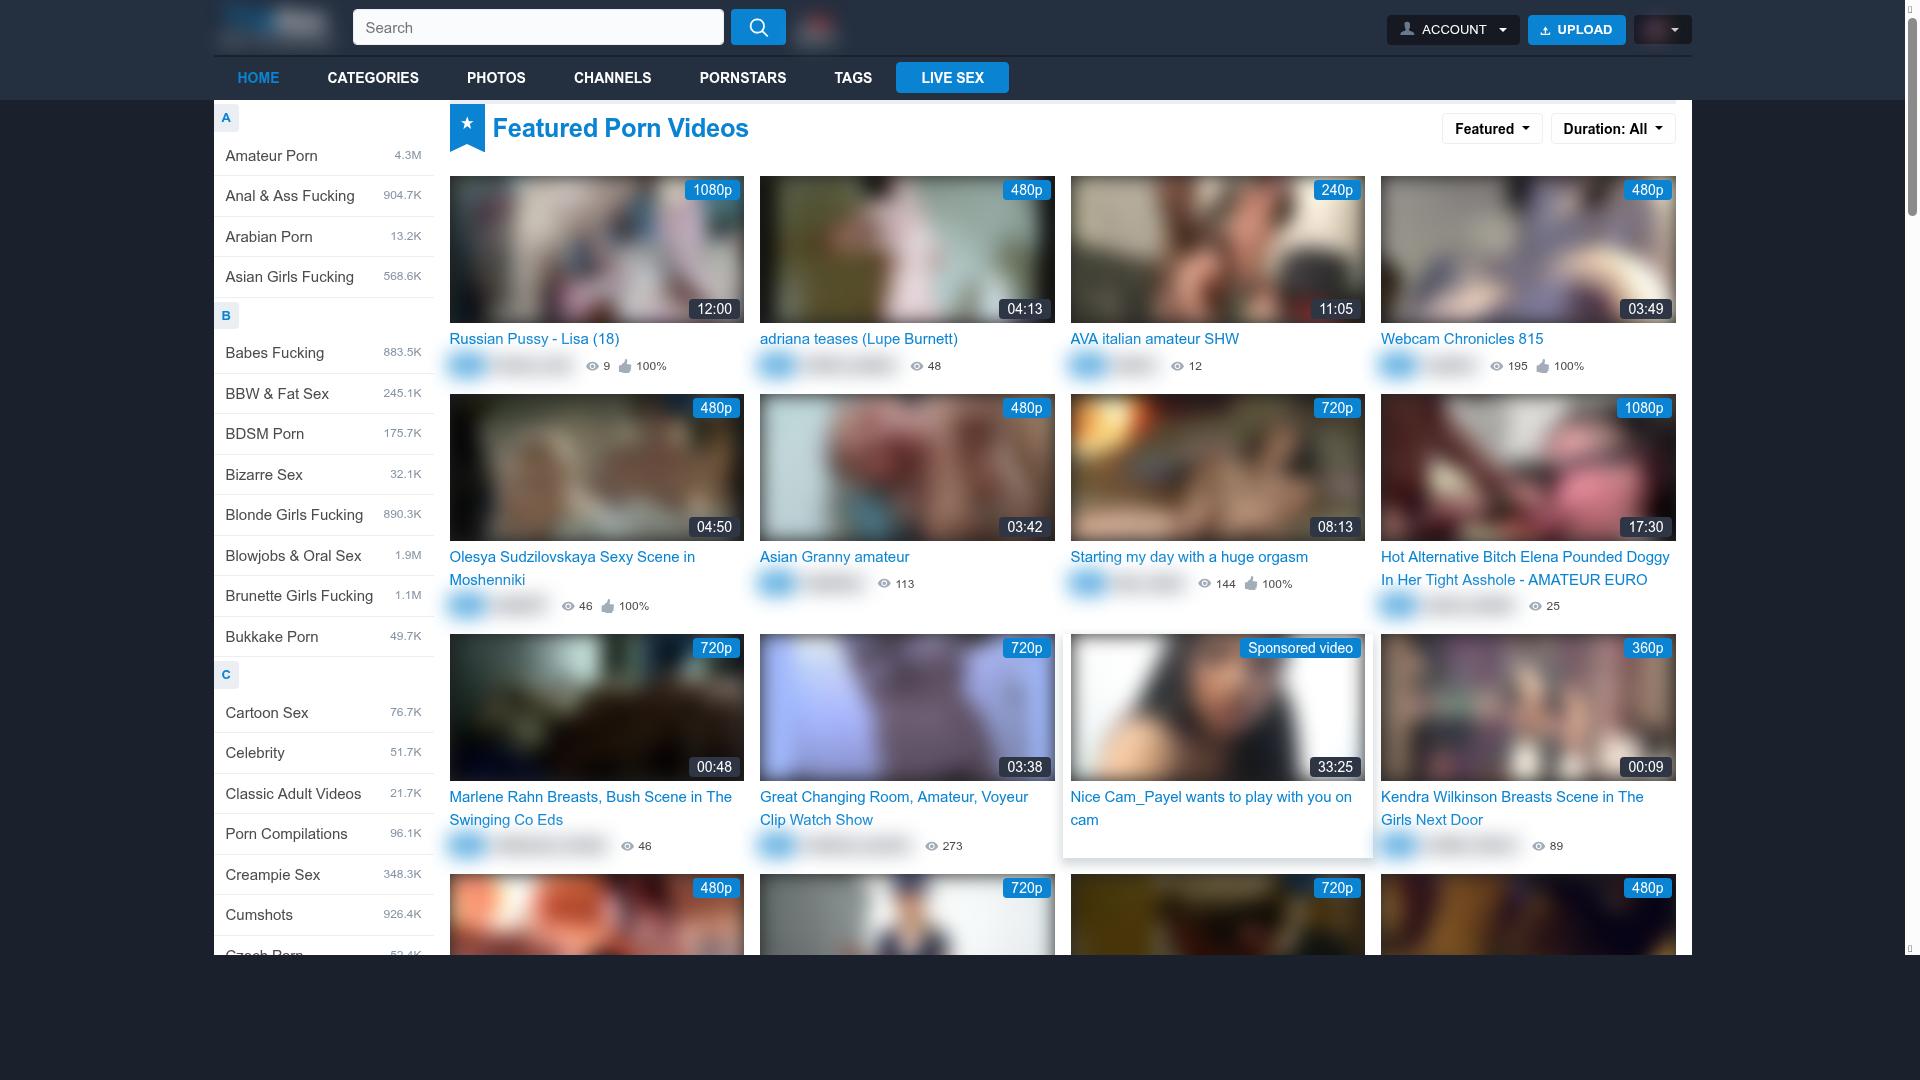The image size is (1920, 1080).
Task: Switch to the Categories tab
Action: tap(373, 77)
